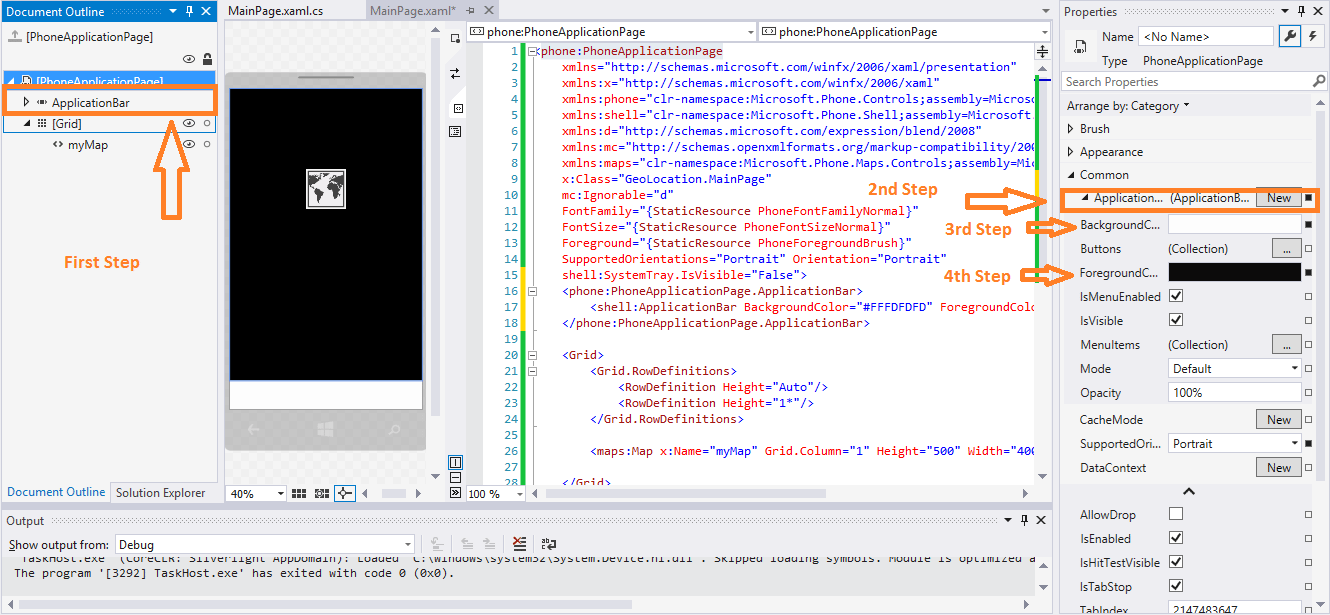Screen dimensions: 1330x615
Task: Toggle word wrap in Output window
Action: [x=549, y=544]
